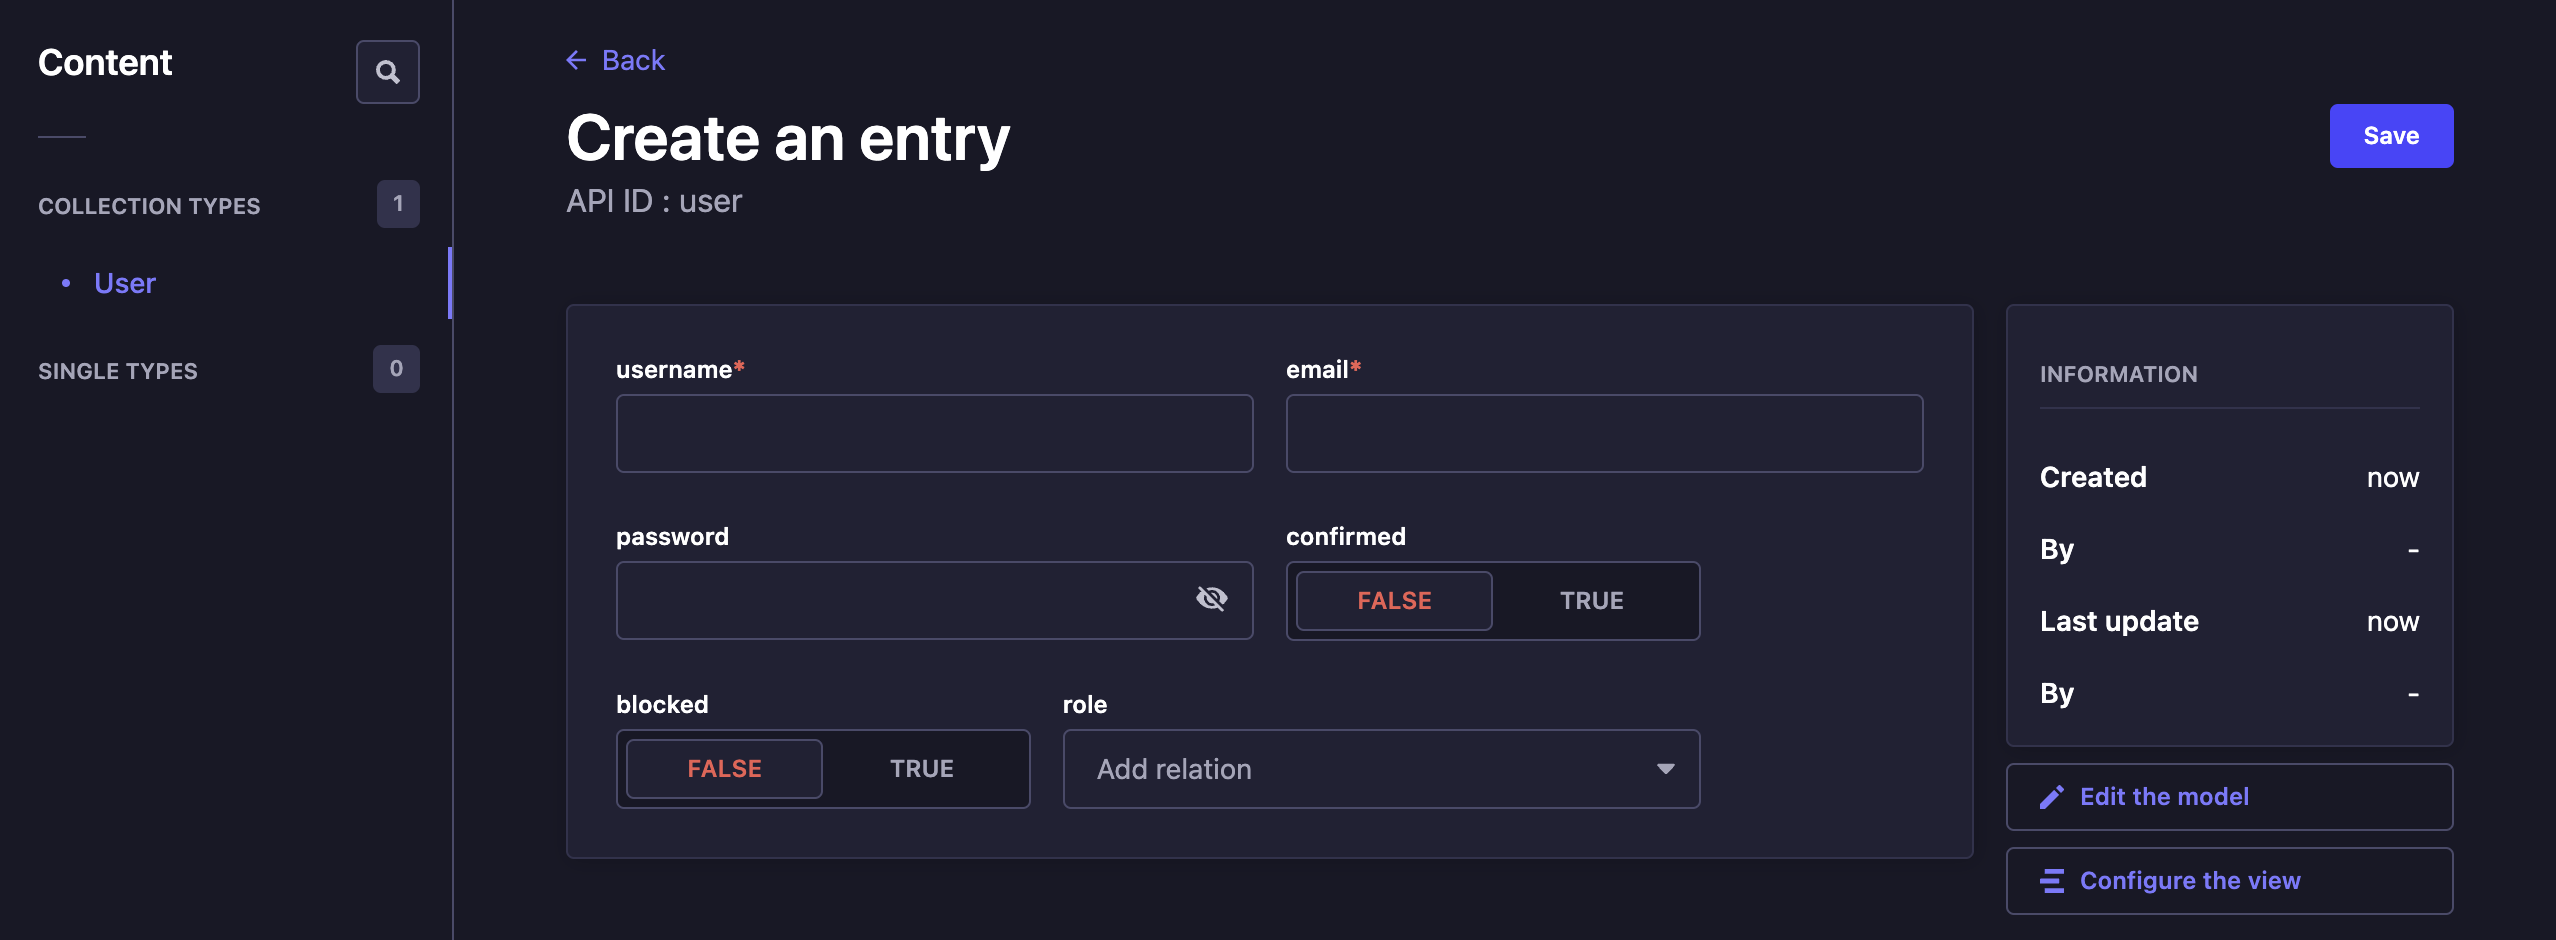This screenshot has height=940, width=2556.
Task: Click the bullet beside the User collection type
Action: (66, 283)
